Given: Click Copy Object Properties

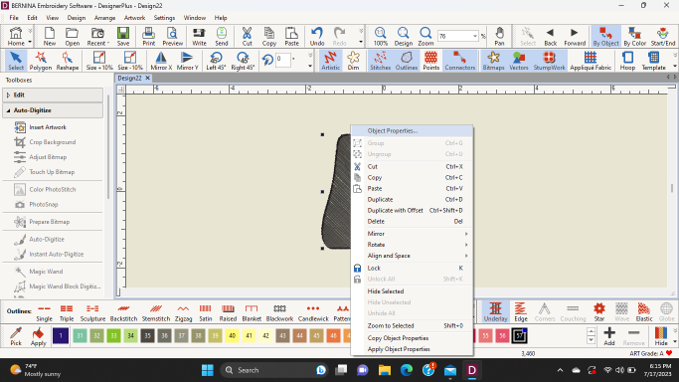Looking at the screenshot, I should click(411, 338).
